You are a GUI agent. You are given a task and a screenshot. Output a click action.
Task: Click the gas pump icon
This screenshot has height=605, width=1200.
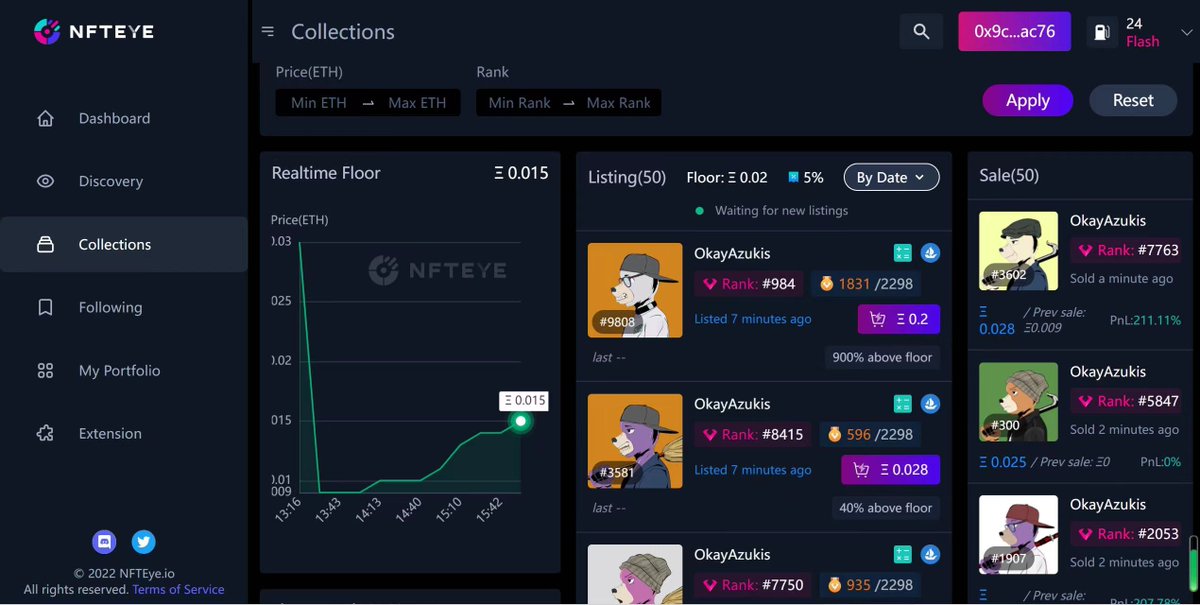[1101, 32]
